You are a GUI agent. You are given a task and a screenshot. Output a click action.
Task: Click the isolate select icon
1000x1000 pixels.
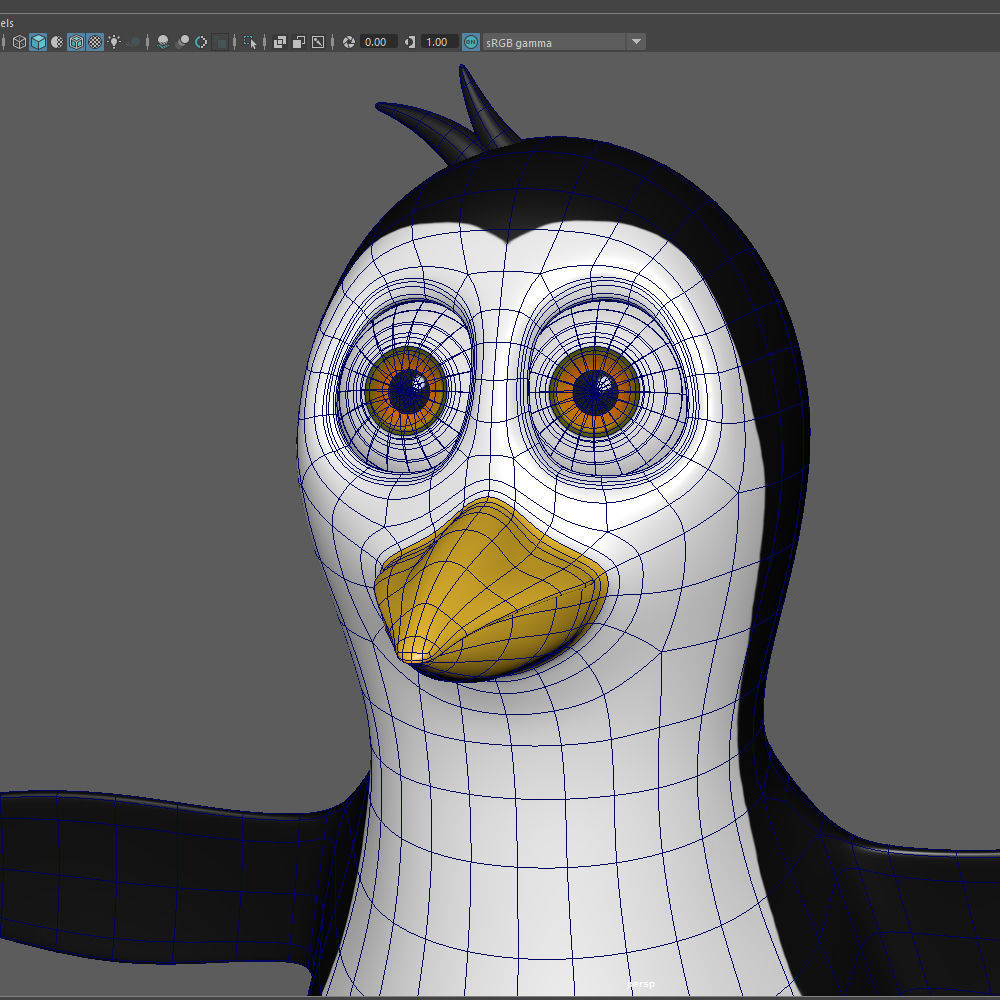(x=250, y=42)
